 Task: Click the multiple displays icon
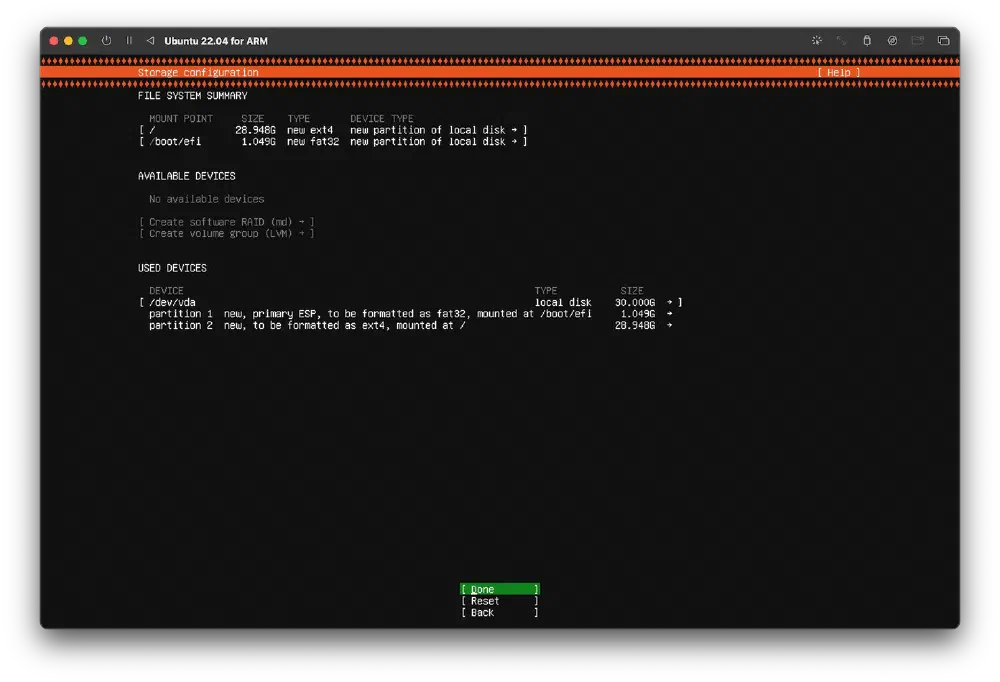[942, 41]
